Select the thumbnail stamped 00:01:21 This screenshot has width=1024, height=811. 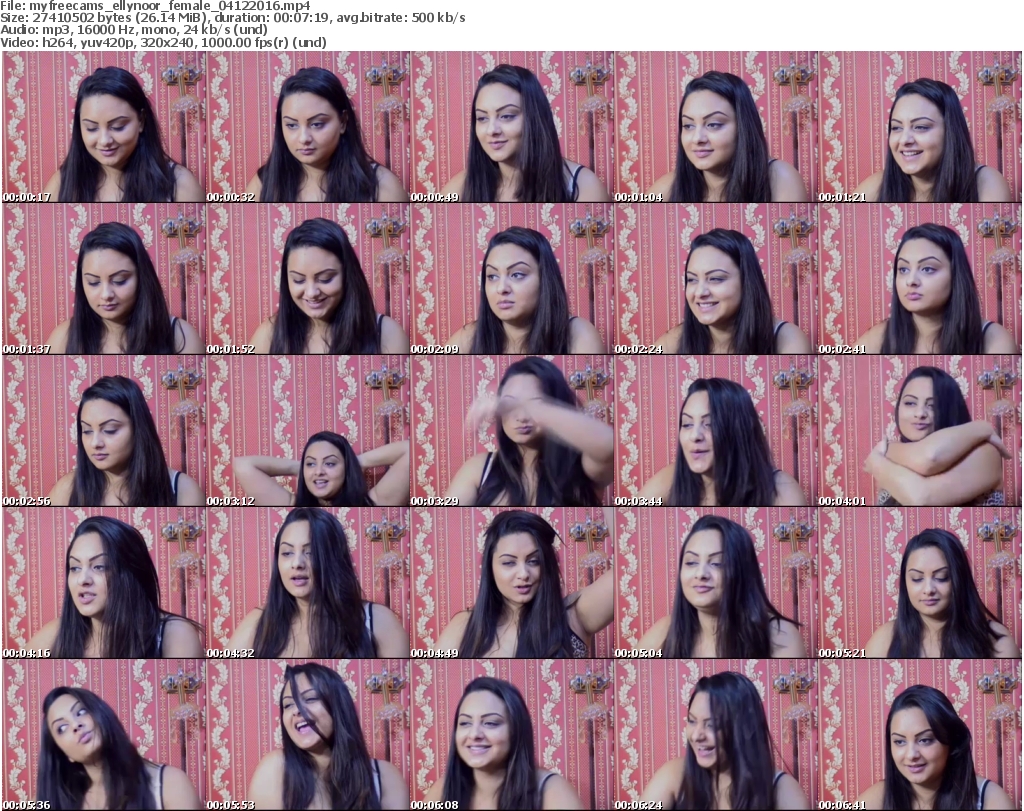click(x=920, y=127)
